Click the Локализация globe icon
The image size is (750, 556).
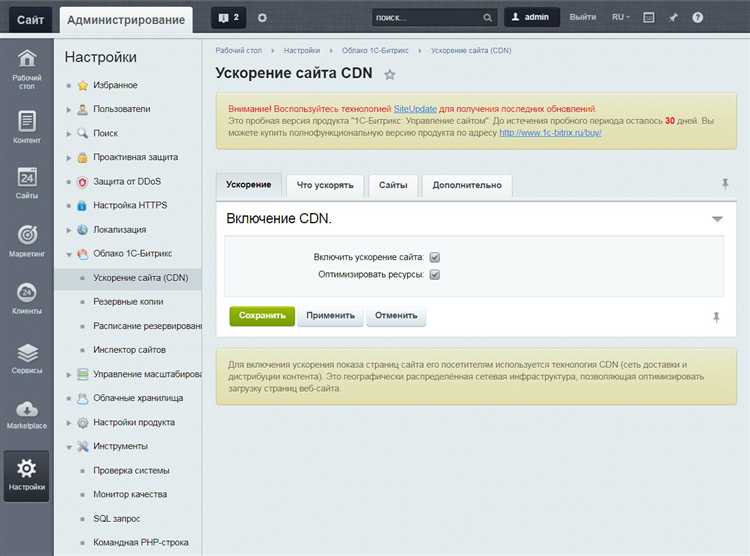point(83,230)
